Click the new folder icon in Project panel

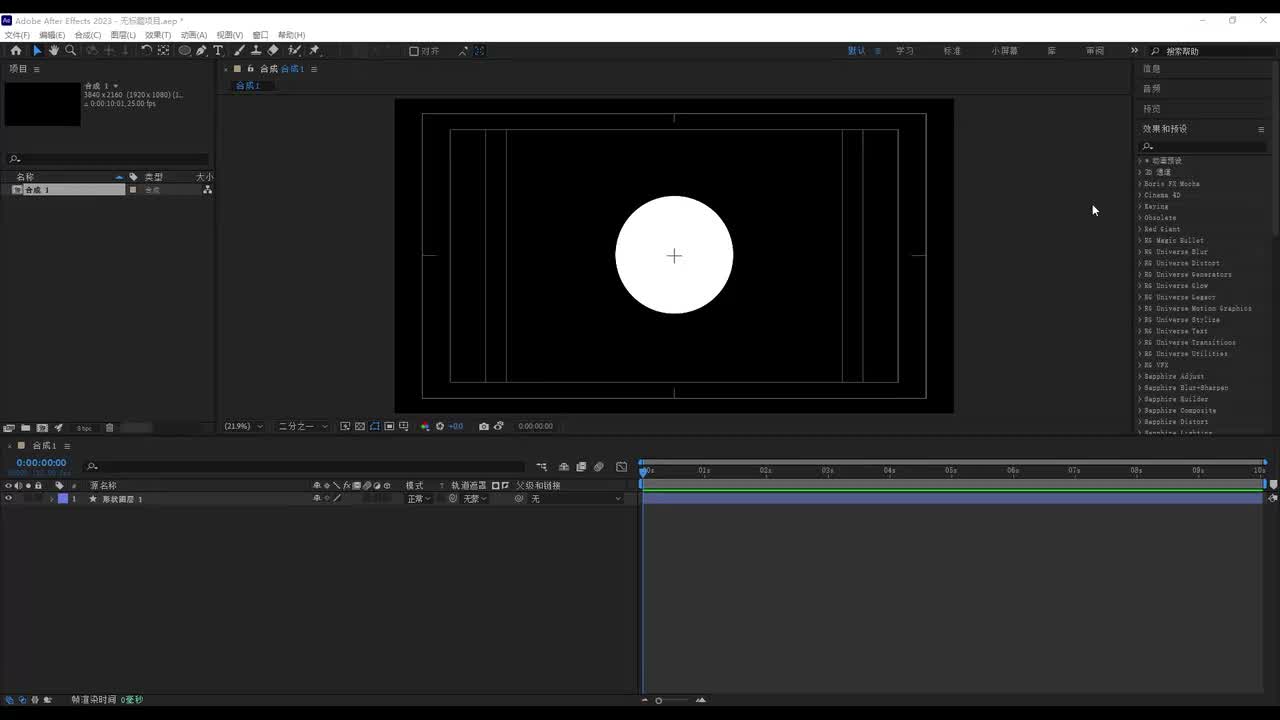coord(26,428)
